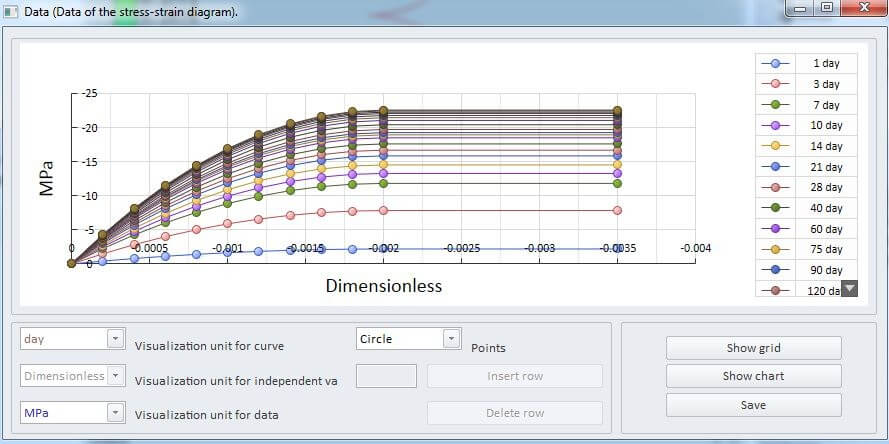Click the Save button

(x=753, y=405)
